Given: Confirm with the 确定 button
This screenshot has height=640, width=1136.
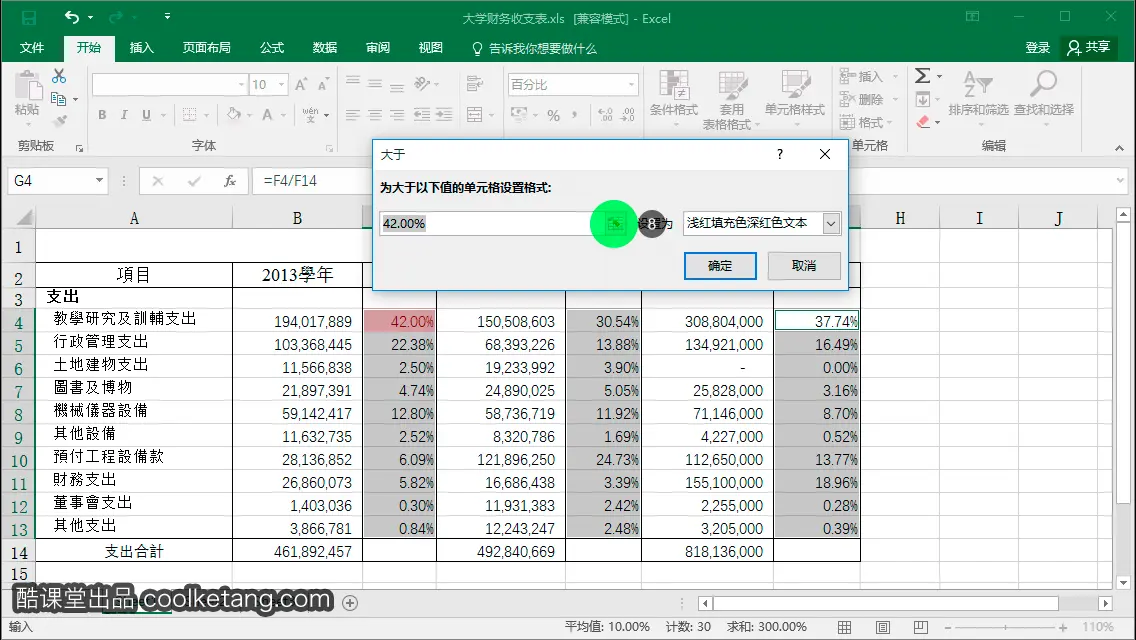Looking at the screenshot, I should pyautogui.click(x=720, y=266).
